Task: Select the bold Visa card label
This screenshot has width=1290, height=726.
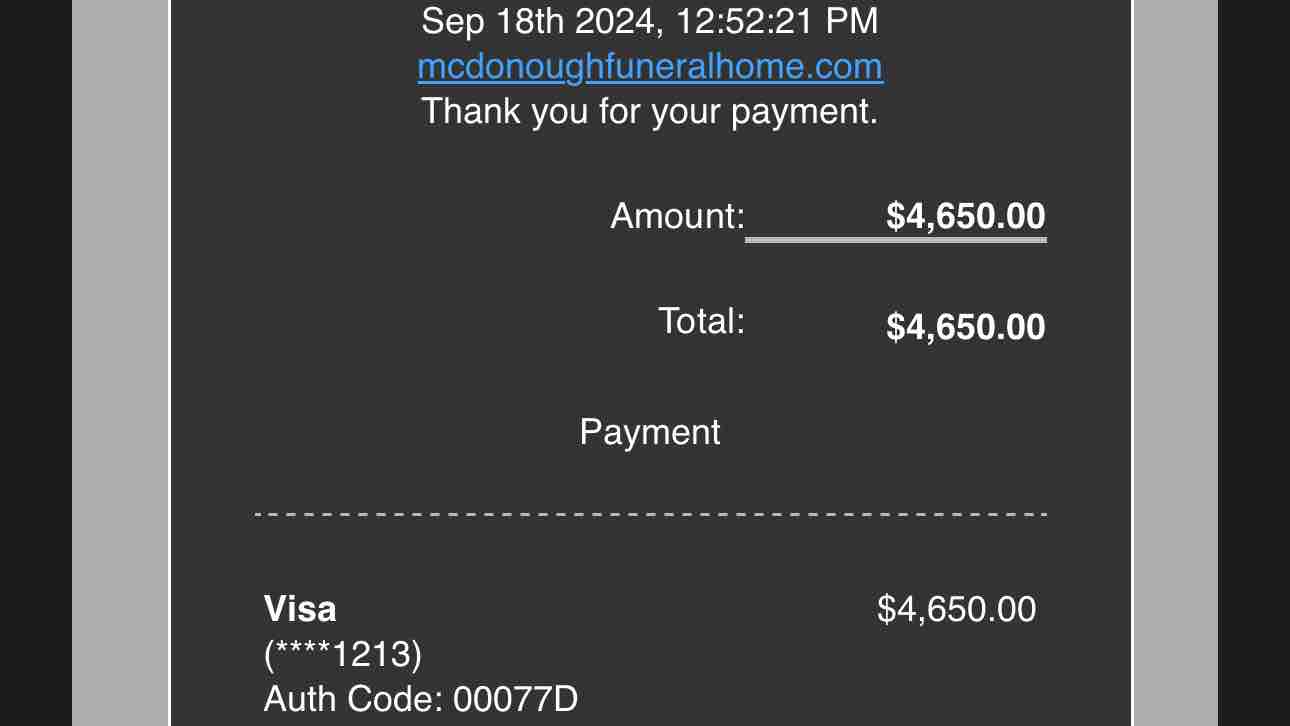Action: [x=300, y=609]
